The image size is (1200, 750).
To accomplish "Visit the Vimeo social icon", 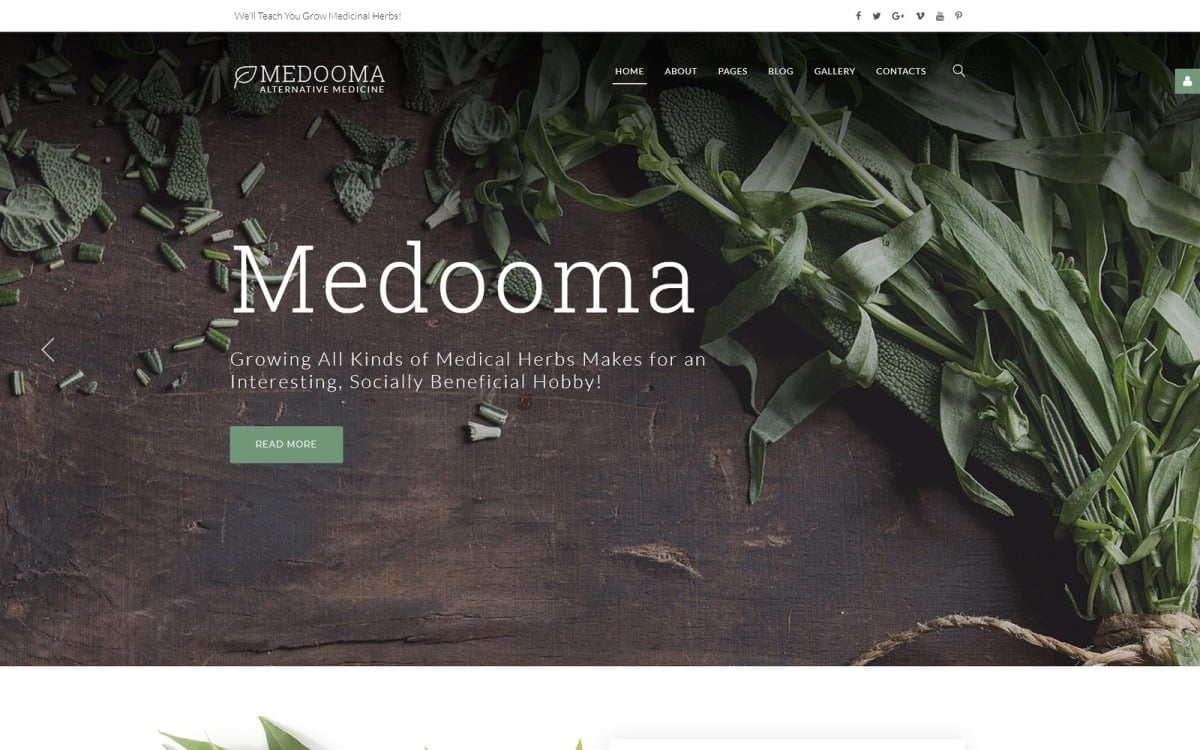I will [920, 16].
